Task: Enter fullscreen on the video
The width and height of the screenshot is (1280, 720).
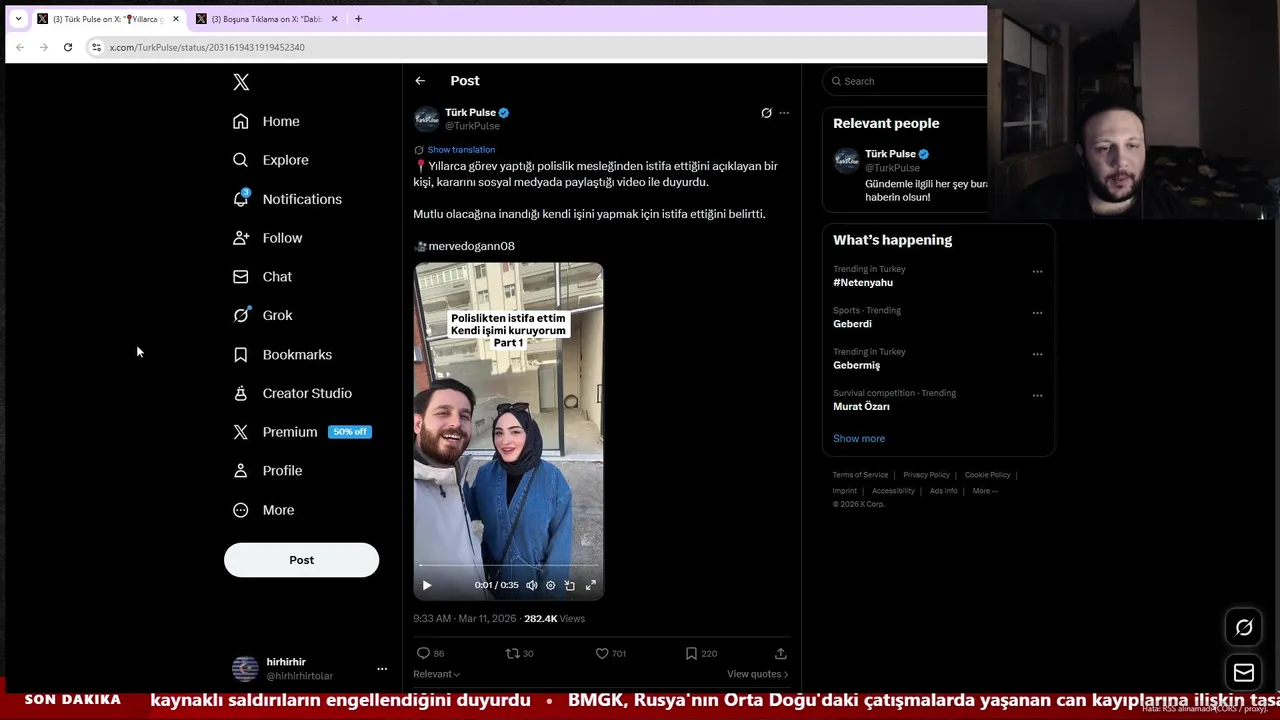Action: click(590, 585)
